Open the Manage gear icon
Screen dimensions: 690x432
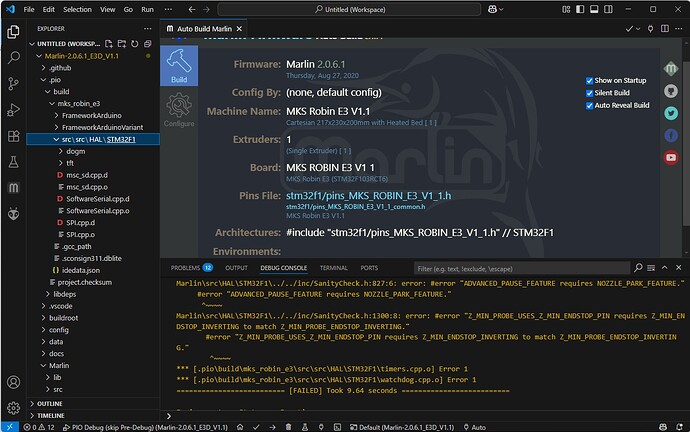tap(13, 408)
